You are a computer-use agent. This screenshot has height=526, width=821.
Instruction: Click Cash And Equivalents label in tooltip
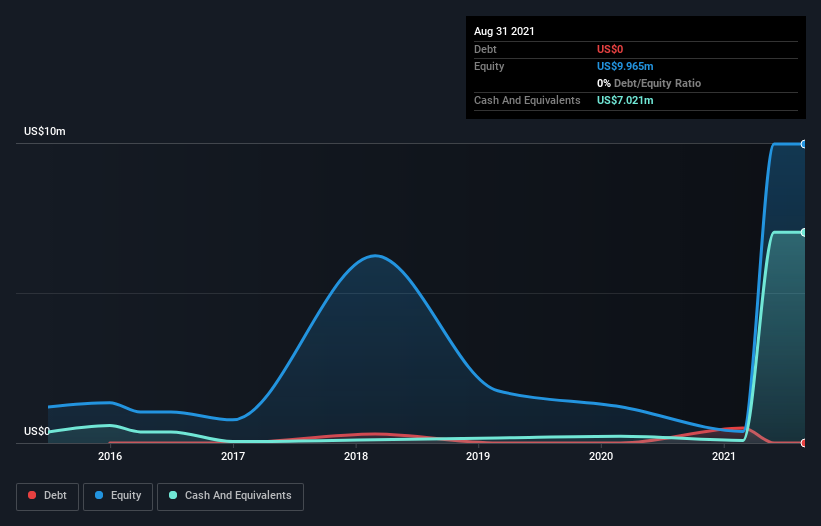point(527,100)
